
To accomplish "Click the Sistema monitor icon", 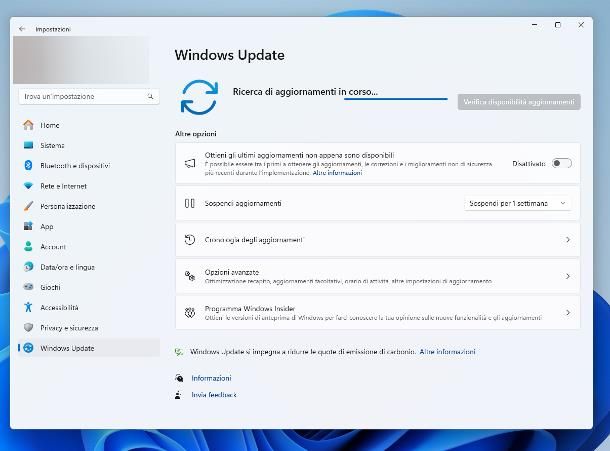I will 28,145.
